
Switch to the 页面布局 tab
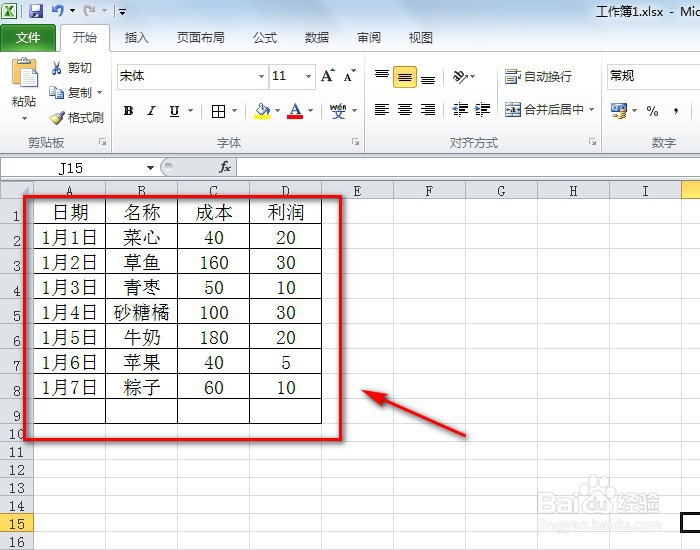(x=200, y=38)
